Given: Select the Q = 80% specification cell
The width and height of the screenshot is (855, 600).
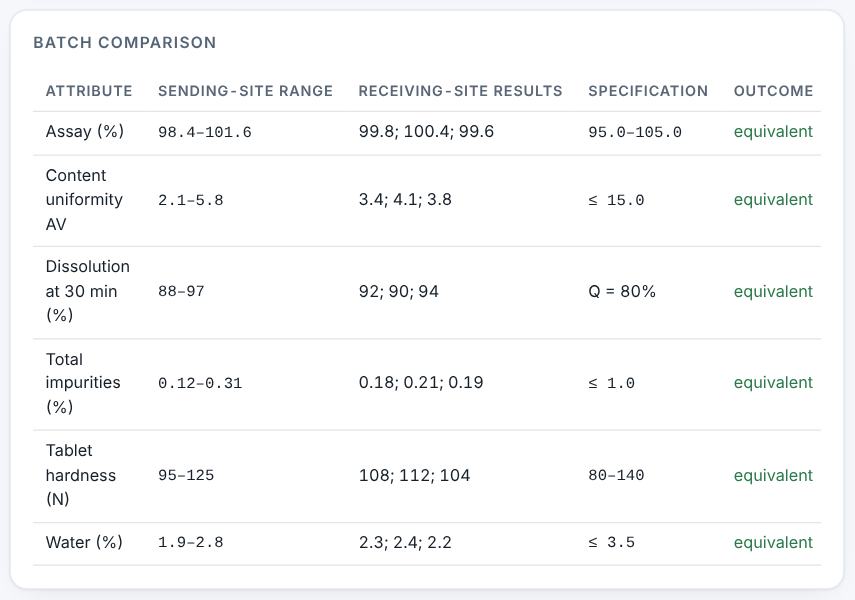Looking at the screenshot, I should coord(622,291).
